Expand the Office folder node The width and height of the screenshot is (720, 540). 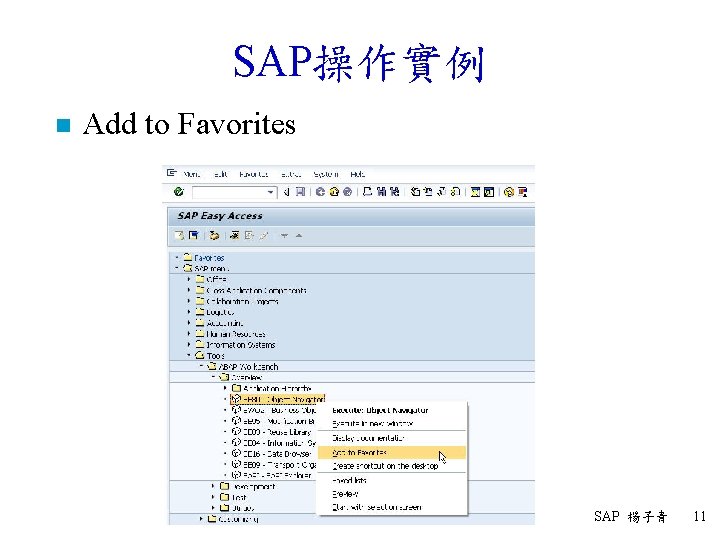pyautogui.click(x=189, y=279)
